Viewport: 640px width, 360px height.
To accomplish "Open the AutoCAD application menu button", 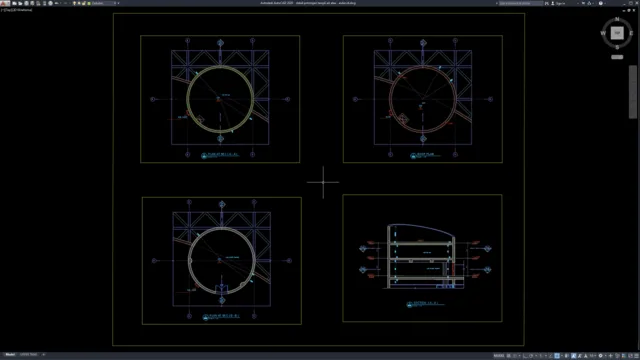I will pos(5,3).
